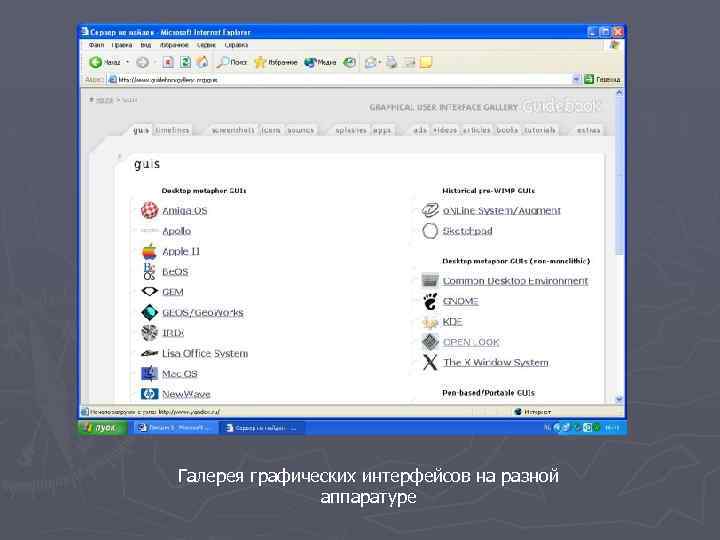
Task: Open the Apple II link
Action: coord(181,251)
